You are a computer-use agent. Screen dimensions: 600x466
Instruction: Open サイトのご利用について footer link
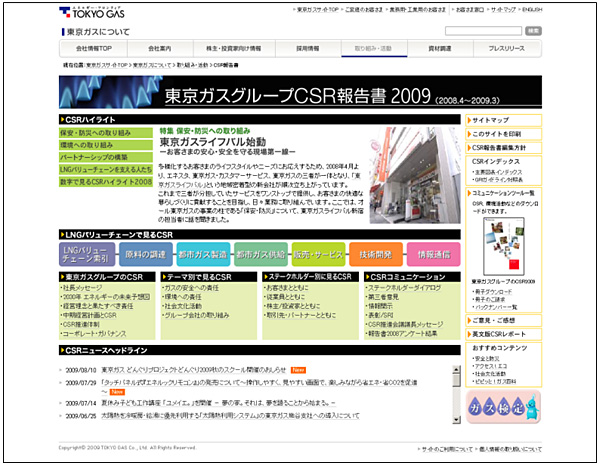tap(447, 449)
